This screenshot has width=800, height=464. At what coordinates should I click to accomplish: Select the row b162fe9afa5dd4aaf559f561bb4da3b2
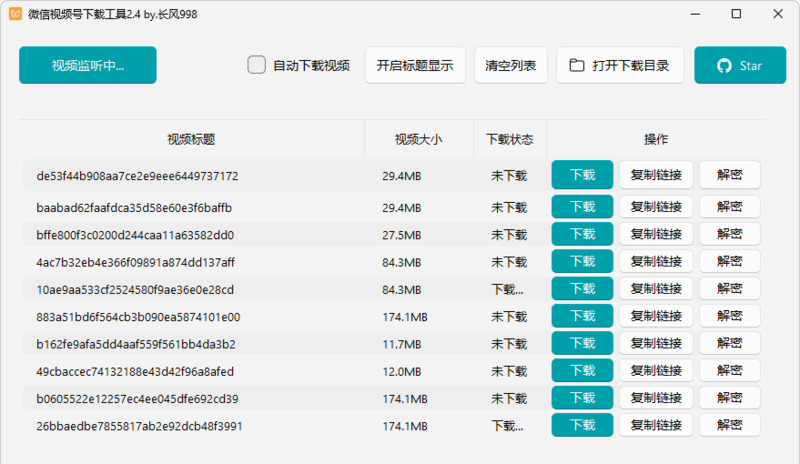coord(136,344)
